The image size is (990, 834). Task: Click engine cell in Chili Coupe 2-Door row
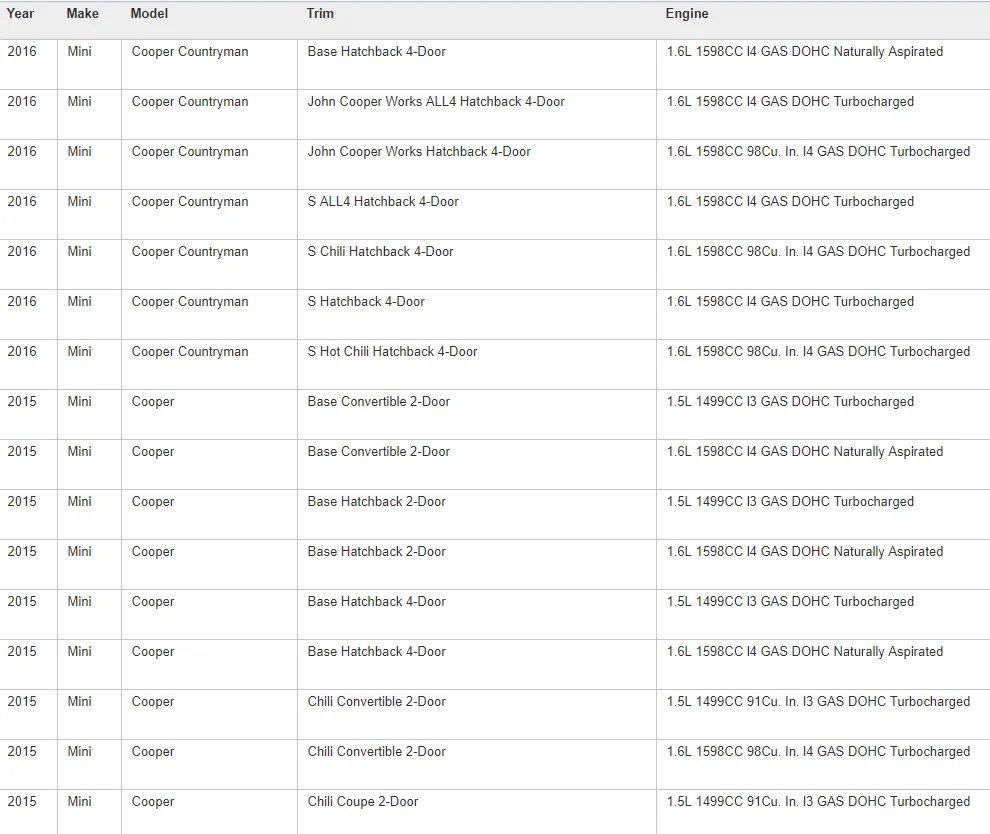(x=817, y=802)
